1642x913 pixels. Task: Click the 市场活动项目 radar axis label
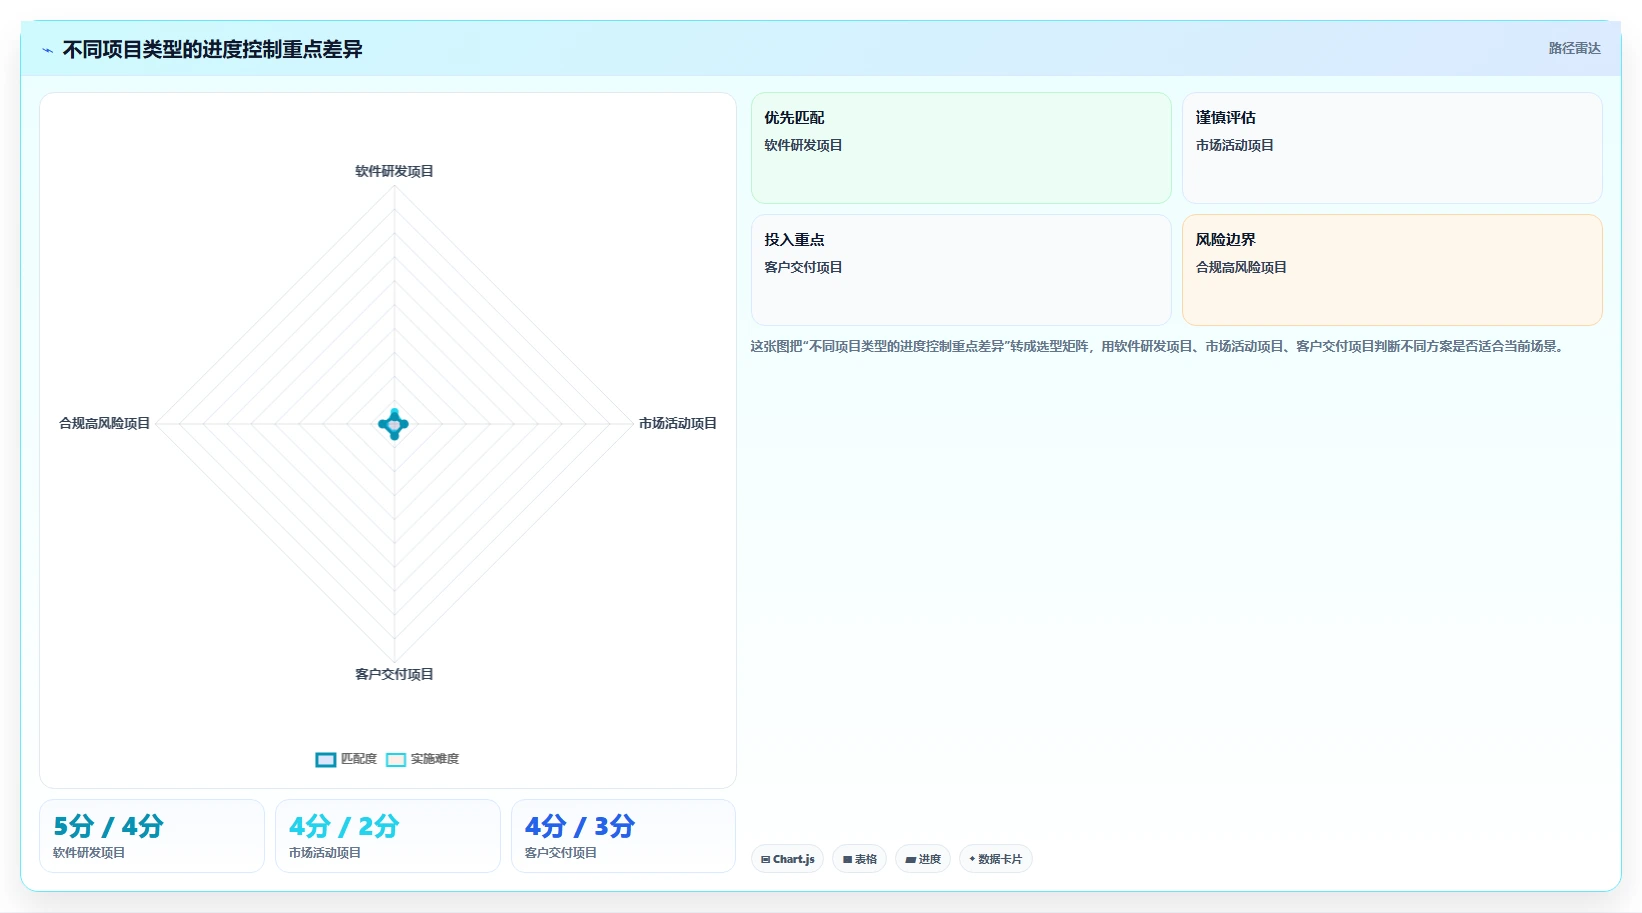click(678, 423)
